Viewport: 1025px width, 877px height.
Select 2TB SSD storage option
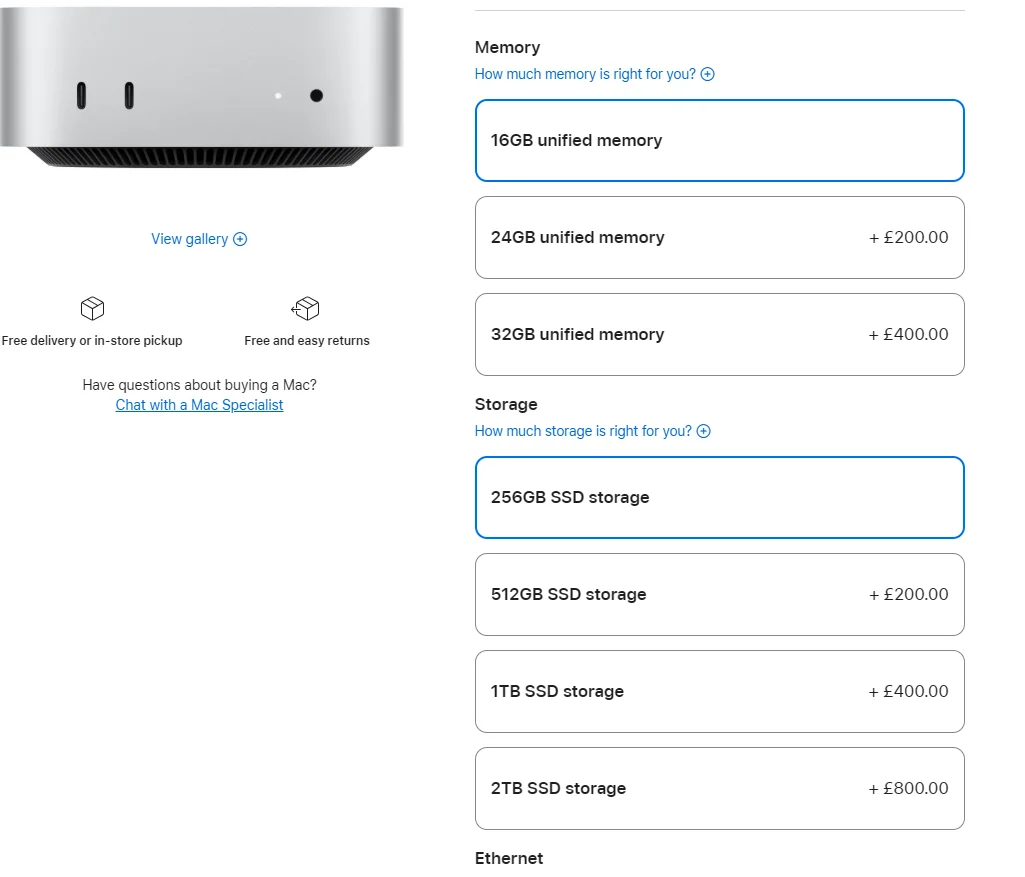(720, 789)
